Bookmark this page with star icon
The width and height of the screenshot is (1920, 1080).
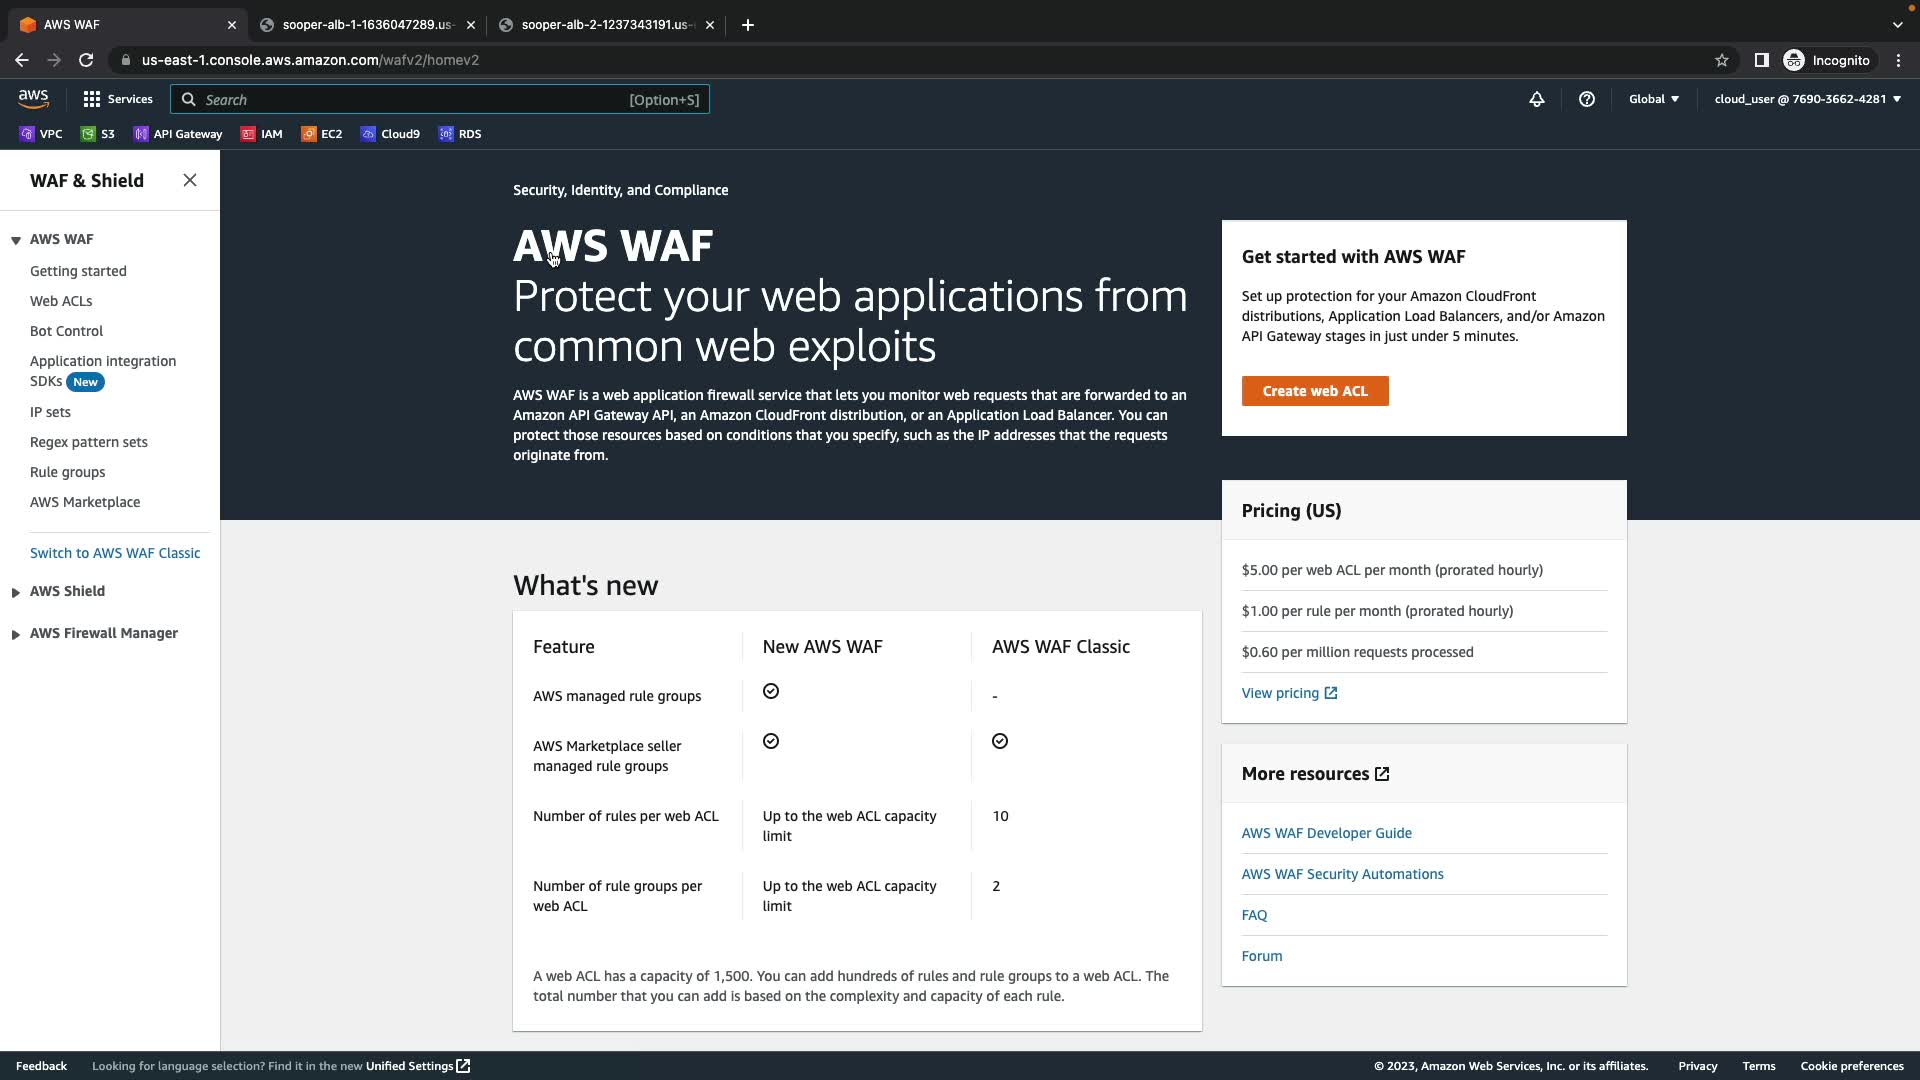[x=1721, y=60]
